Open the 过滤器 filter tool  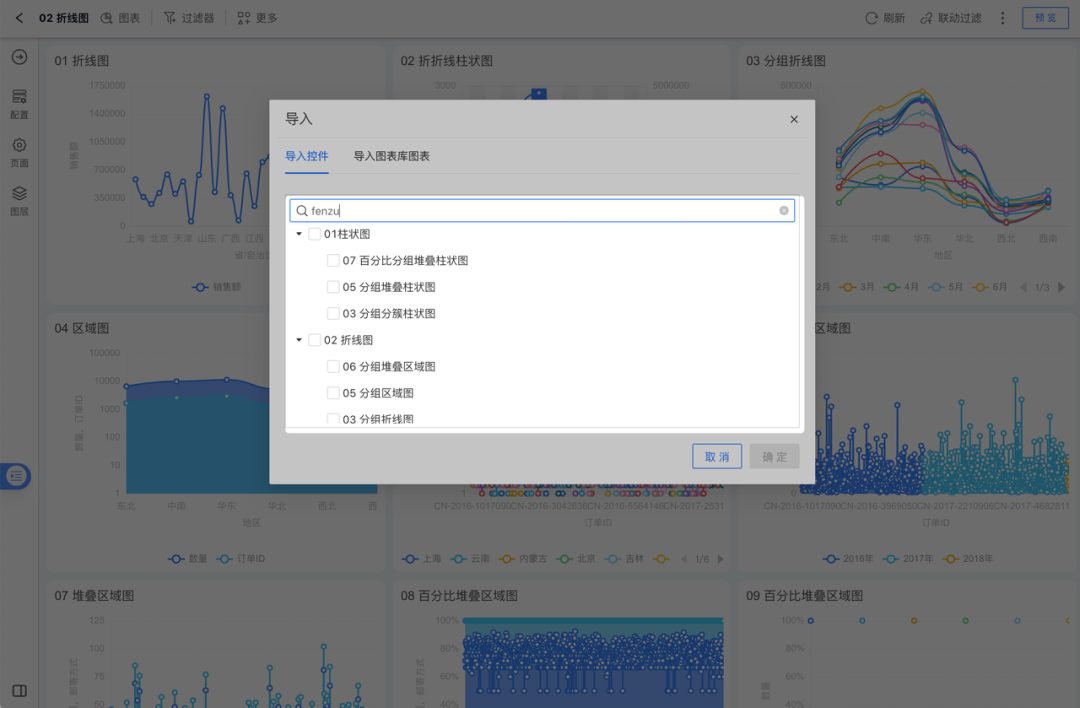(188, 17)
